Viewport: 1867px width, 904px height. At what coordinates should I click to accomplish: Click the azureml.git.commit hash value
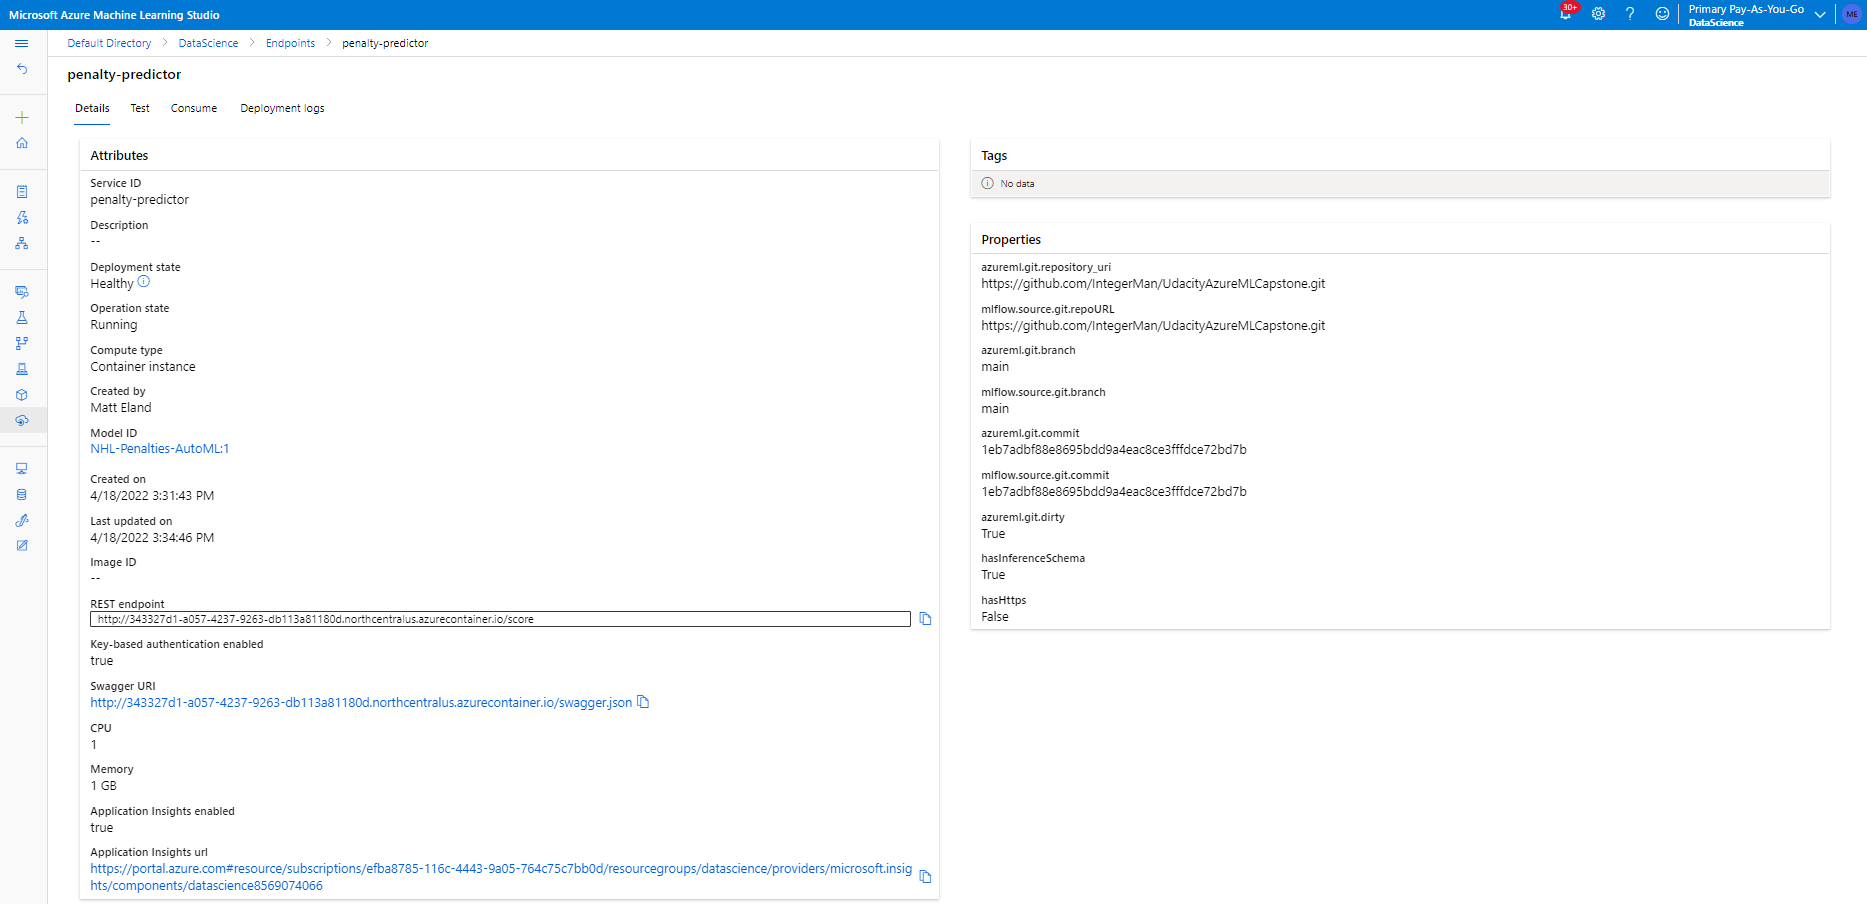[1114, 450]
